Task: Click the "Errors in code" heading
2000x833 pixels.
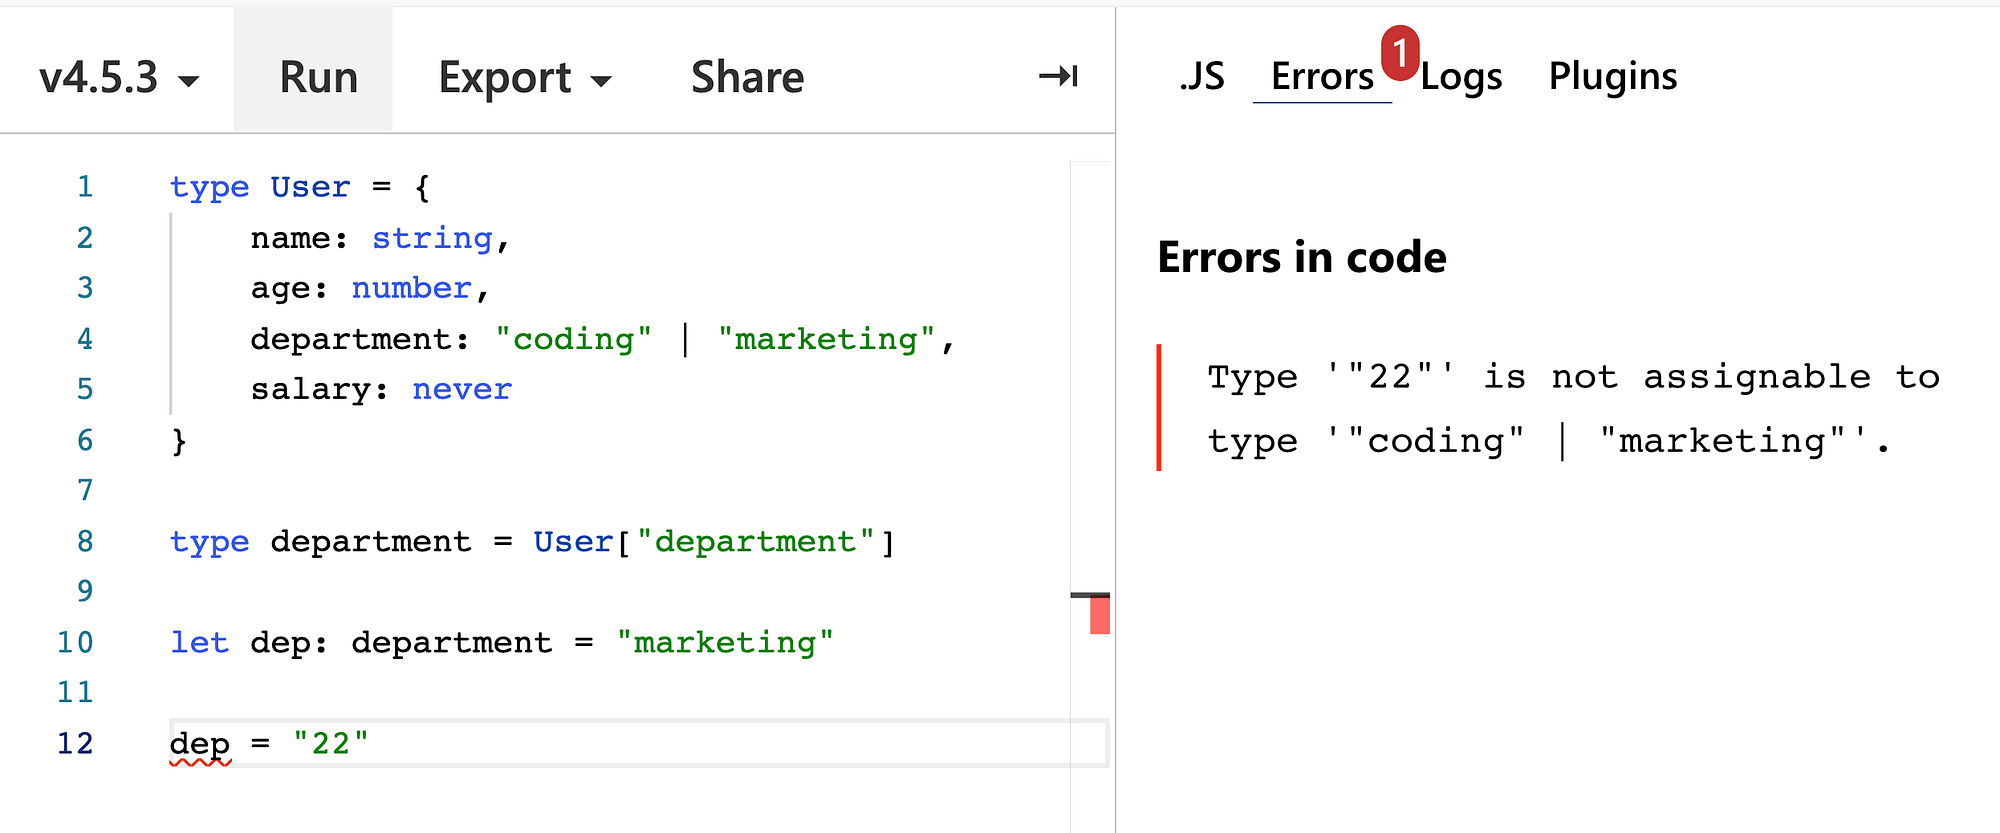Action: [x=1302, y=257]
